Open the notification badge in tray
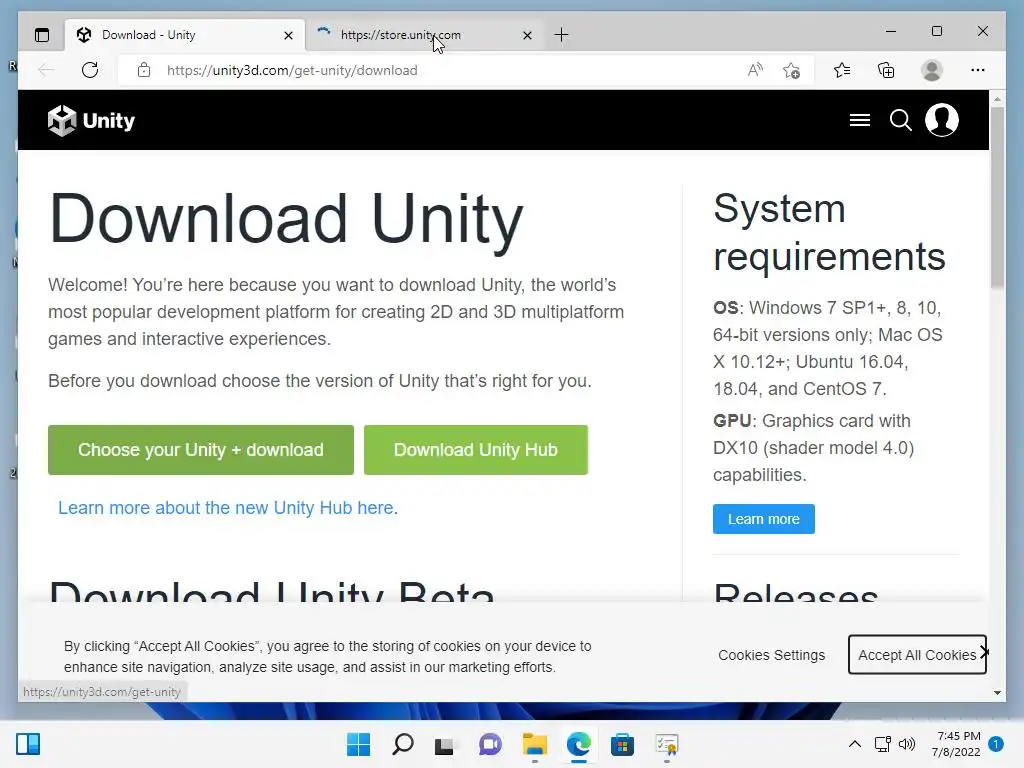 pos(996,744)
